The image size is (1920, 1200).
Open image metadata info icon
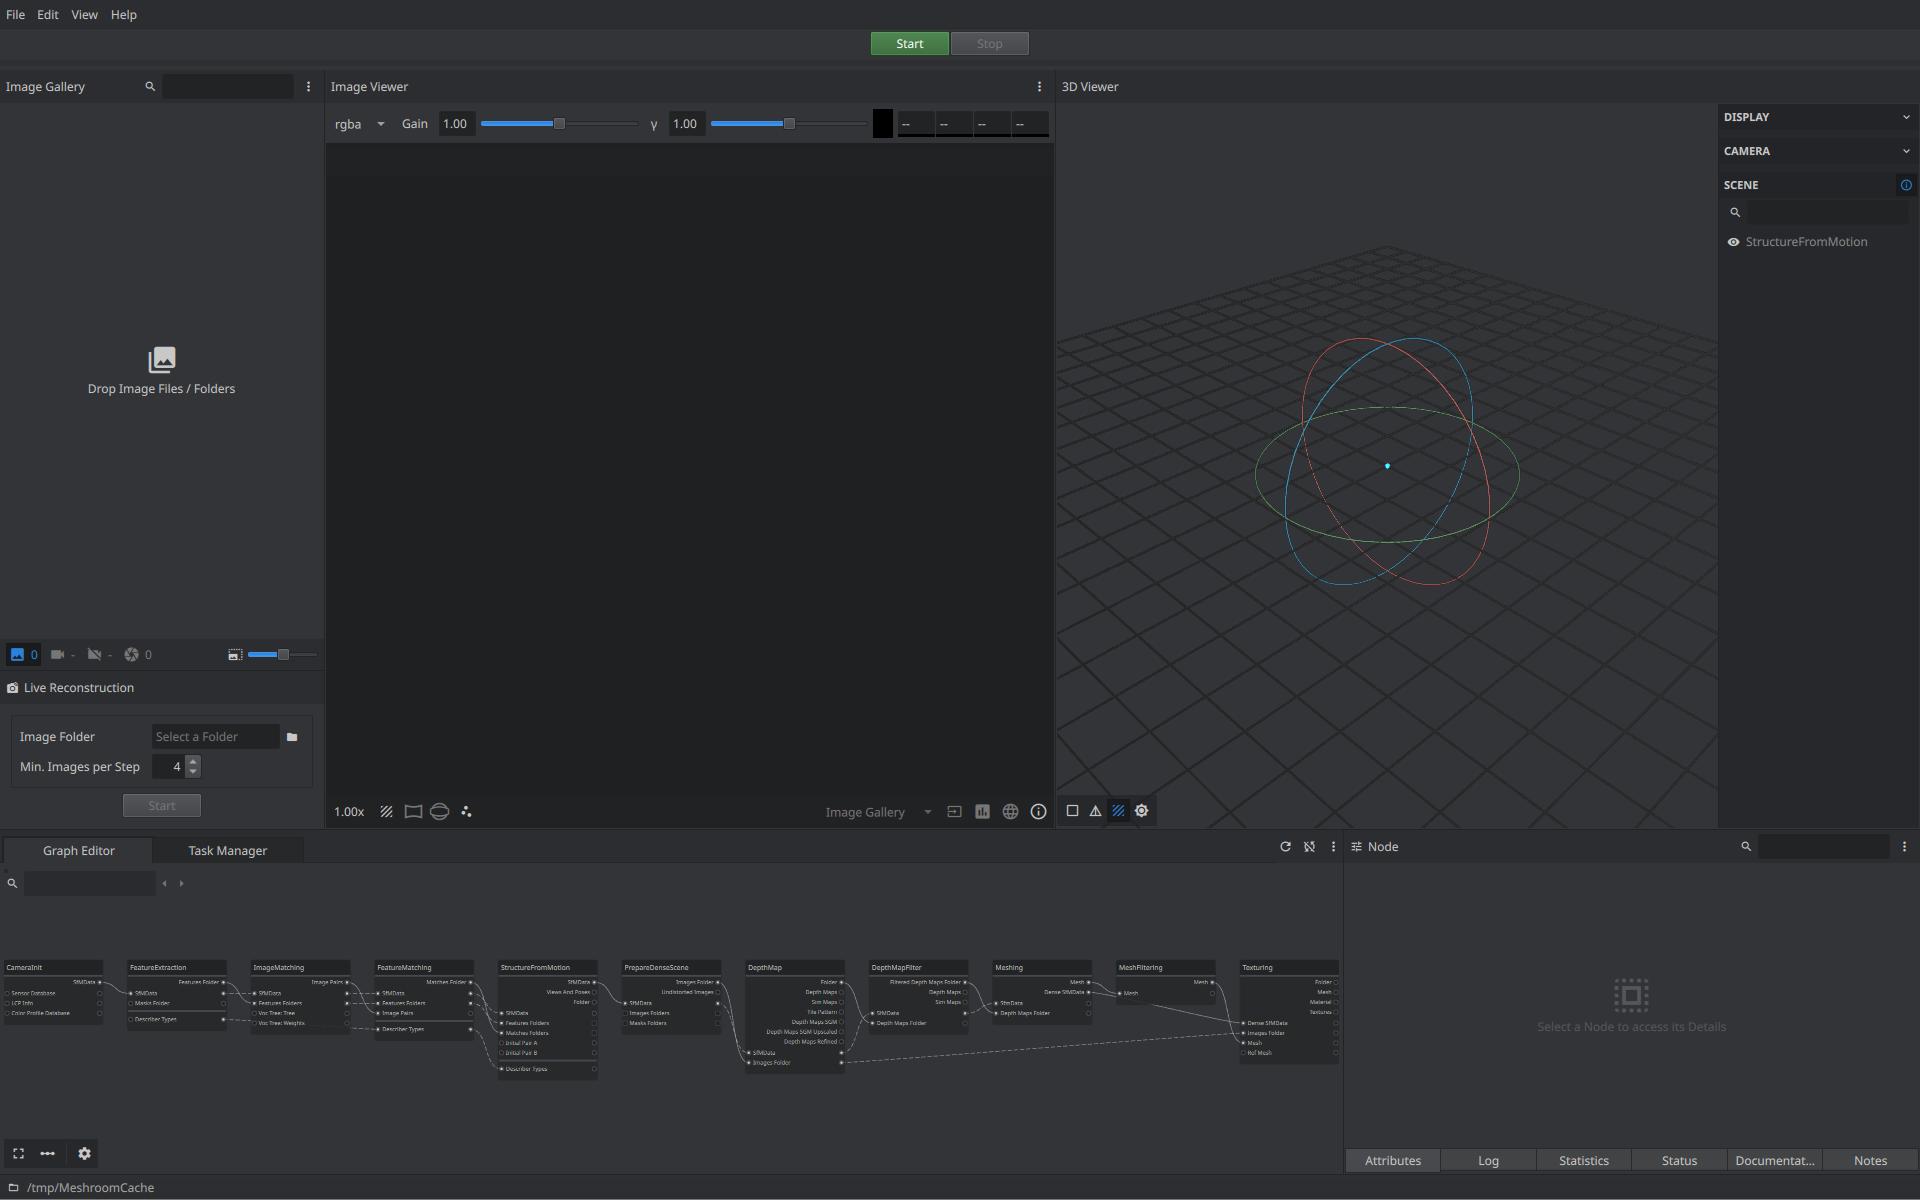tap(1038, 812)
